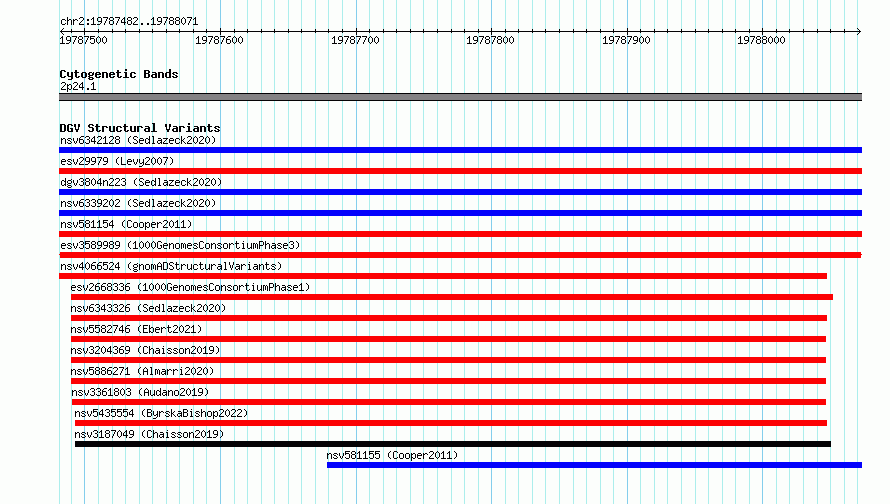890x504 pixels.
Task: Select the blue bar under nsv6342128
Action: (460, 150)
